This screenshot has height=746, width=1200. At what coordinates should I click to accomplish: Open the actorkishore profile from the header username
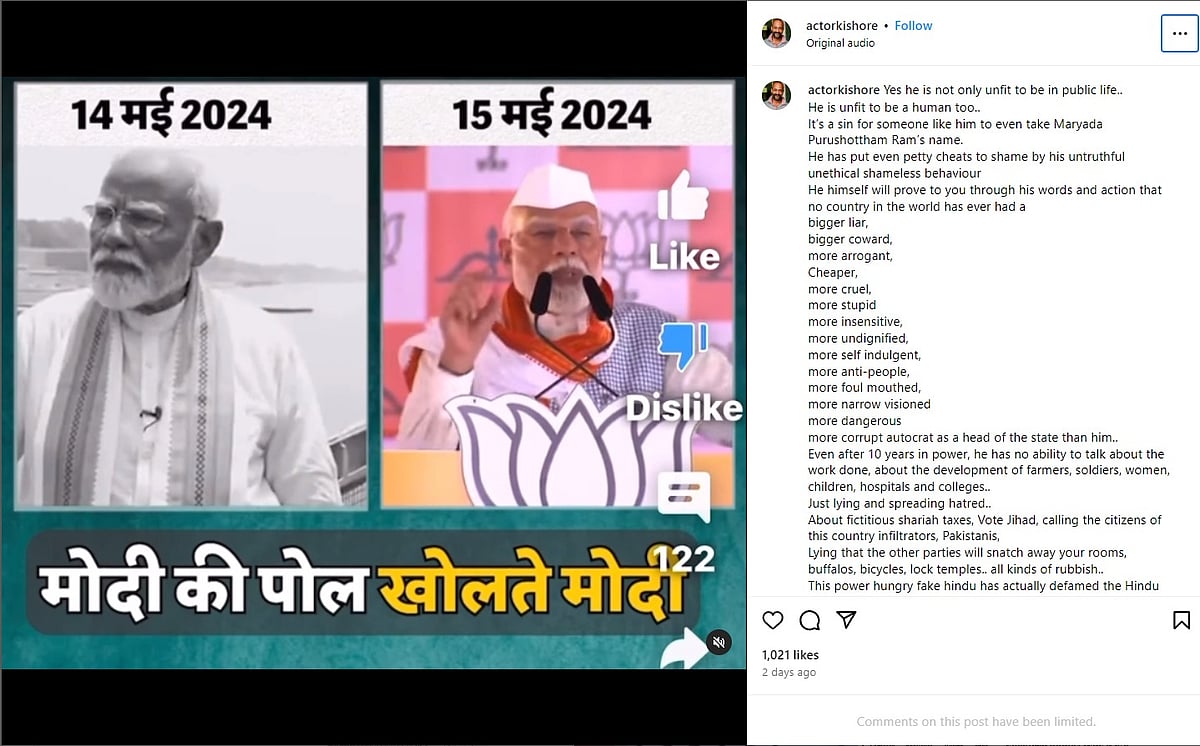coord(842,26)
